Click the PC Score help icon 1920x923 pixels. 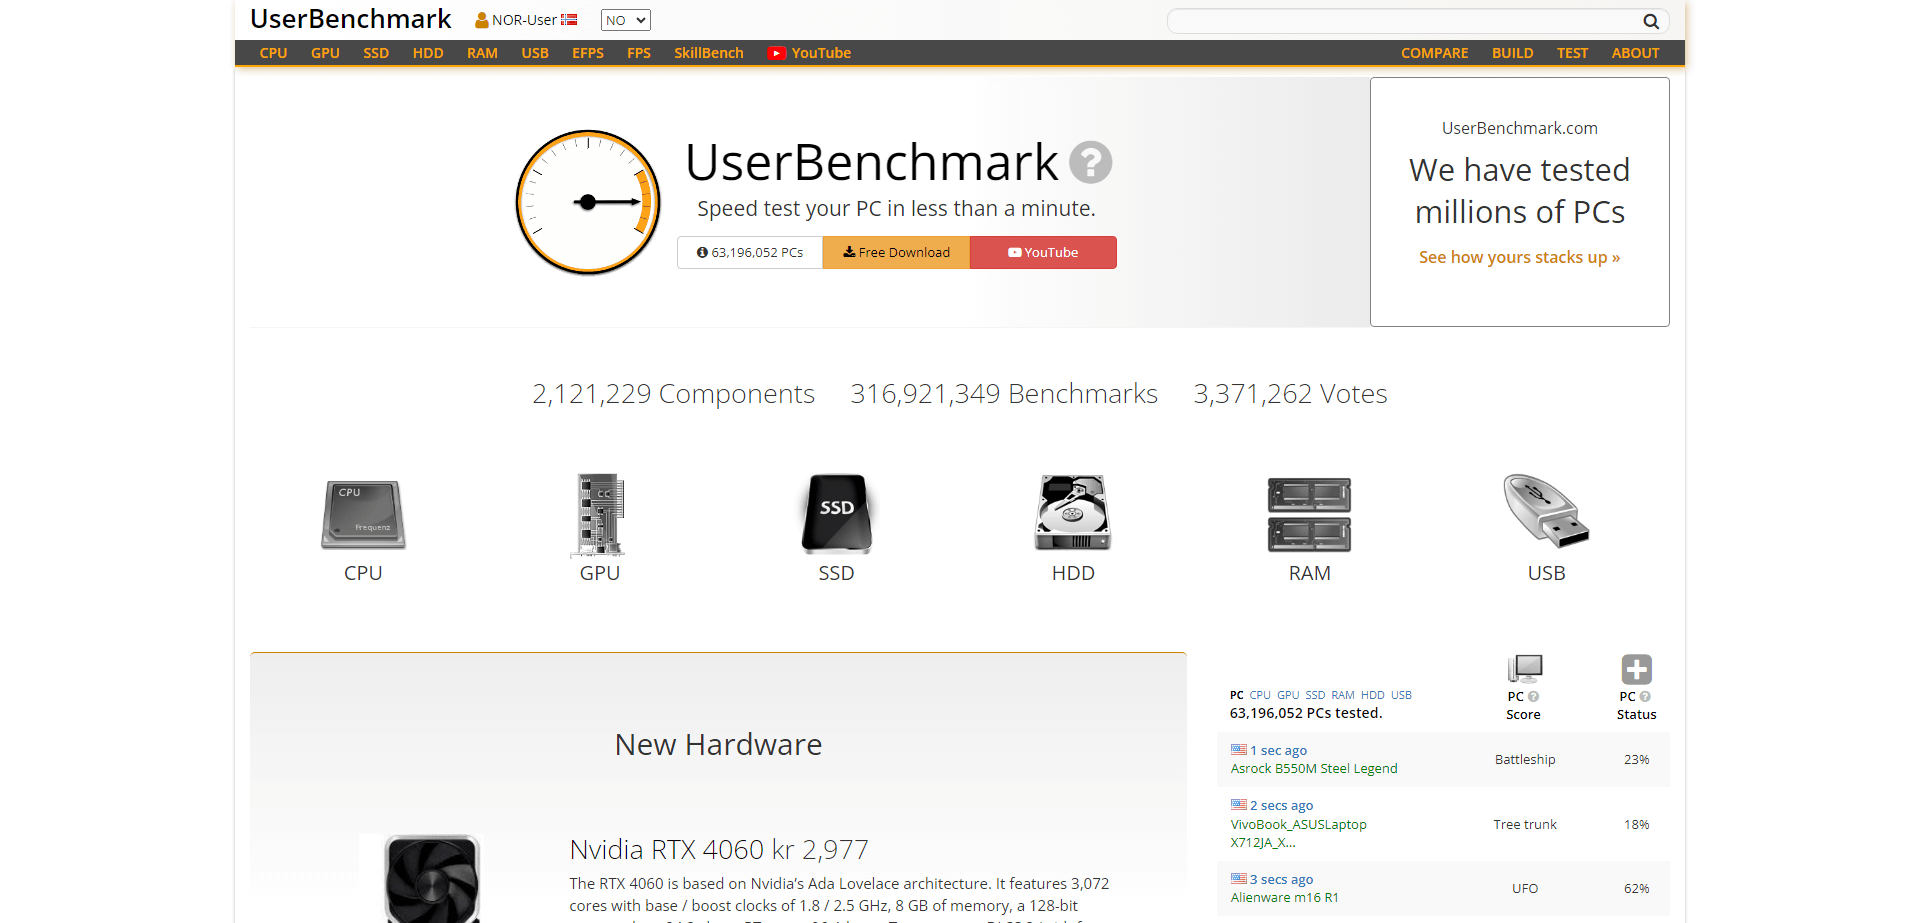[1533, 696]
